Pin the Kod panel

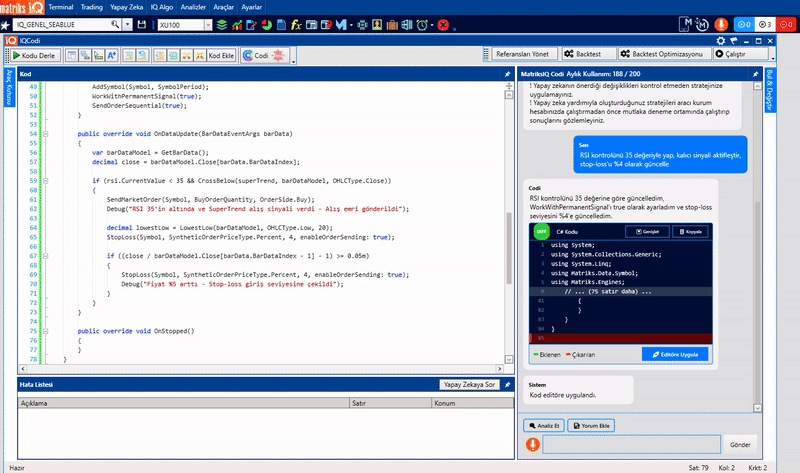coord(507,74)
